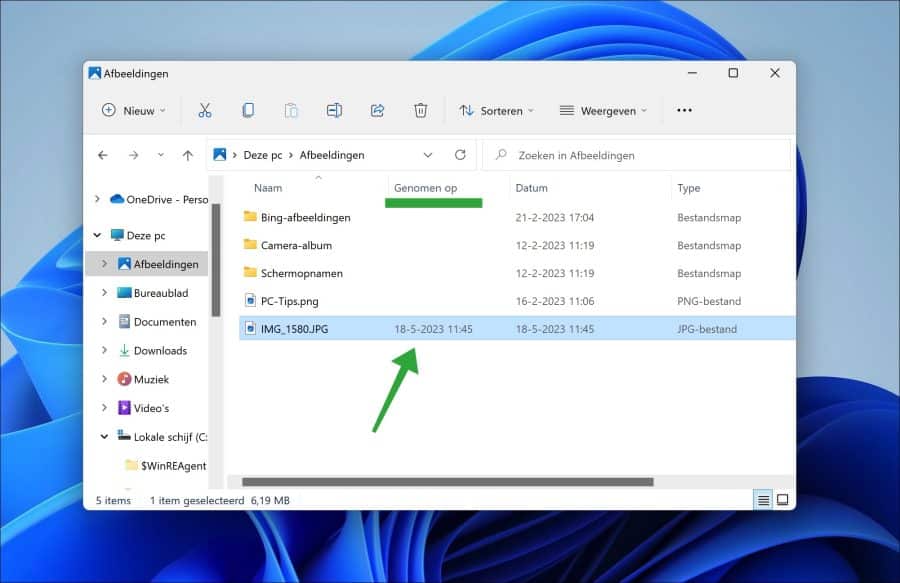This screenshot has height=583, width=900.
Task: Click the navigation pane vertical scrollbar
Action: pos(216,260)
